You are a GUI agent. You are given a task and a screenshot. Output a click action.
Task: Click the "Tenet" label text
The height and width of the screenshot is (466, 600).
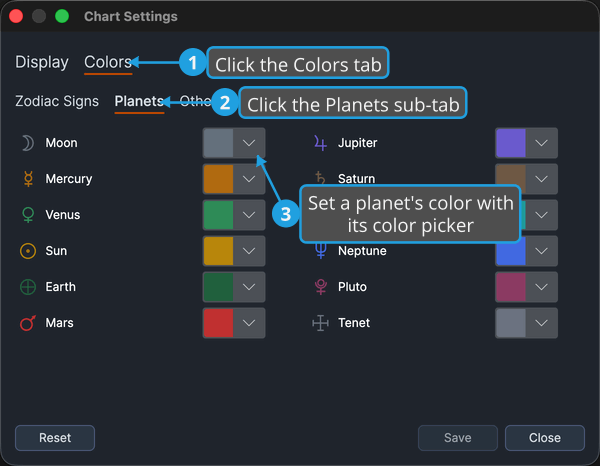click(354, 323)
